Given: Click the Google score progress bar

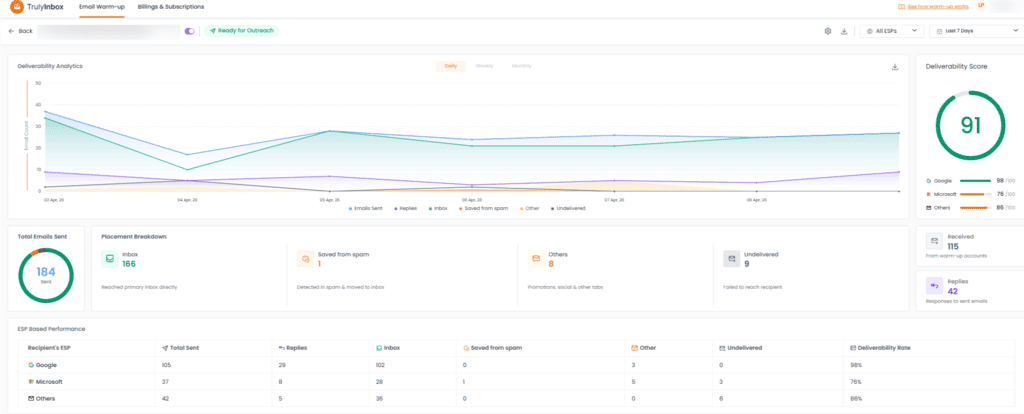Looking at the screenshot, I should point(974,180).
